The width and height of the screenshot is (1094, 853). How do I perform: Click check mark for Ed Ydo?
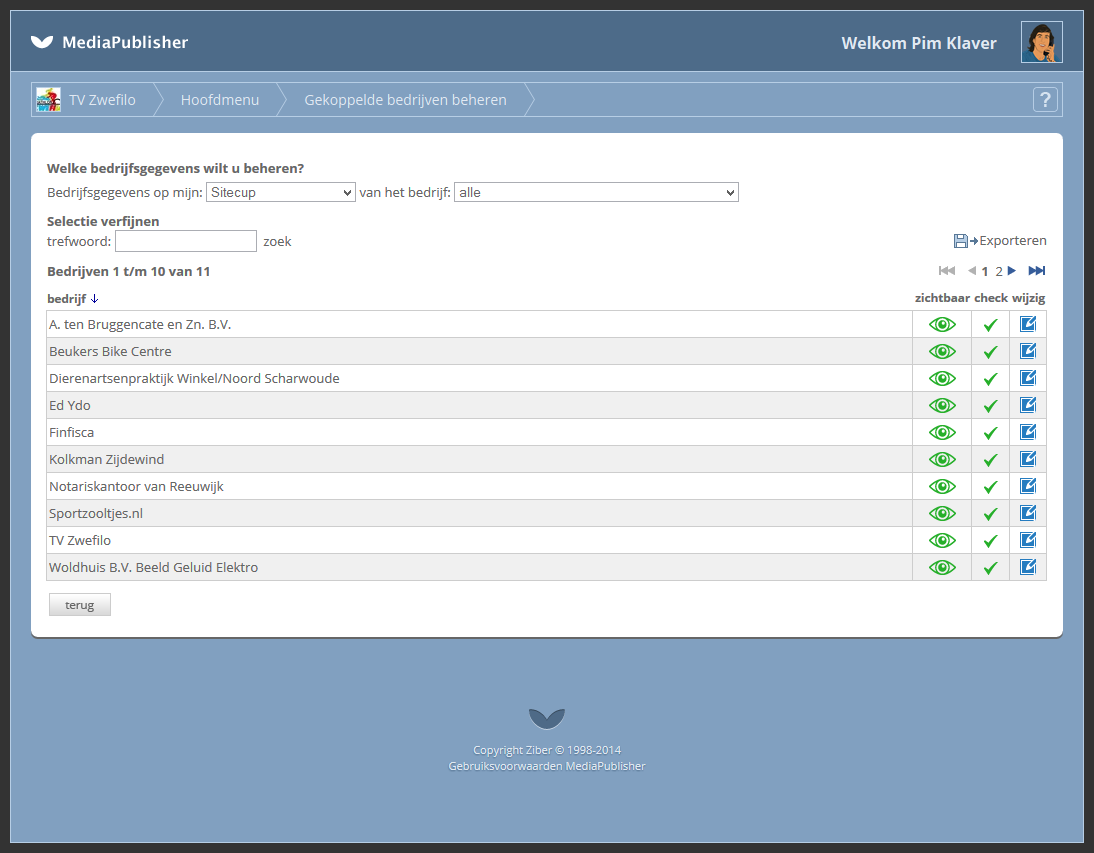tap(990, 406)
